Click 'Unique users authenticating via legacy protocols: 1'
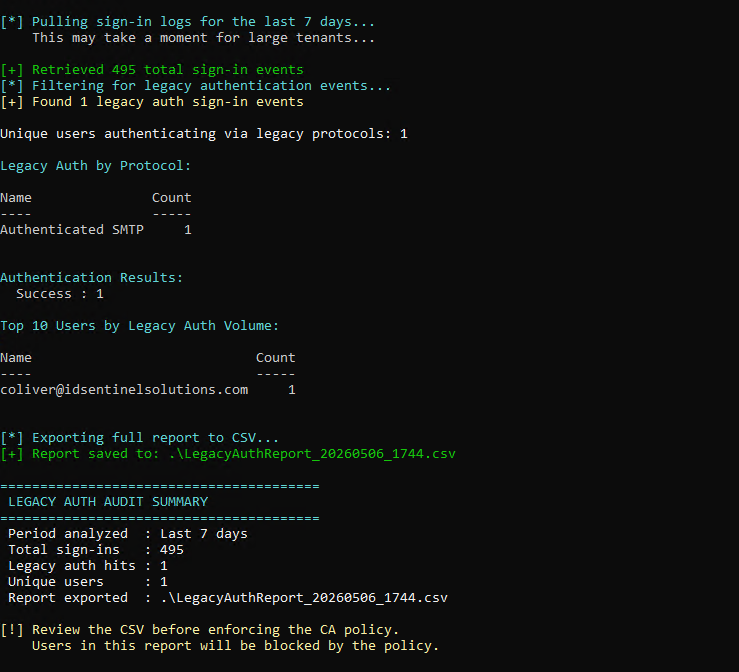 tap(204, 134)
